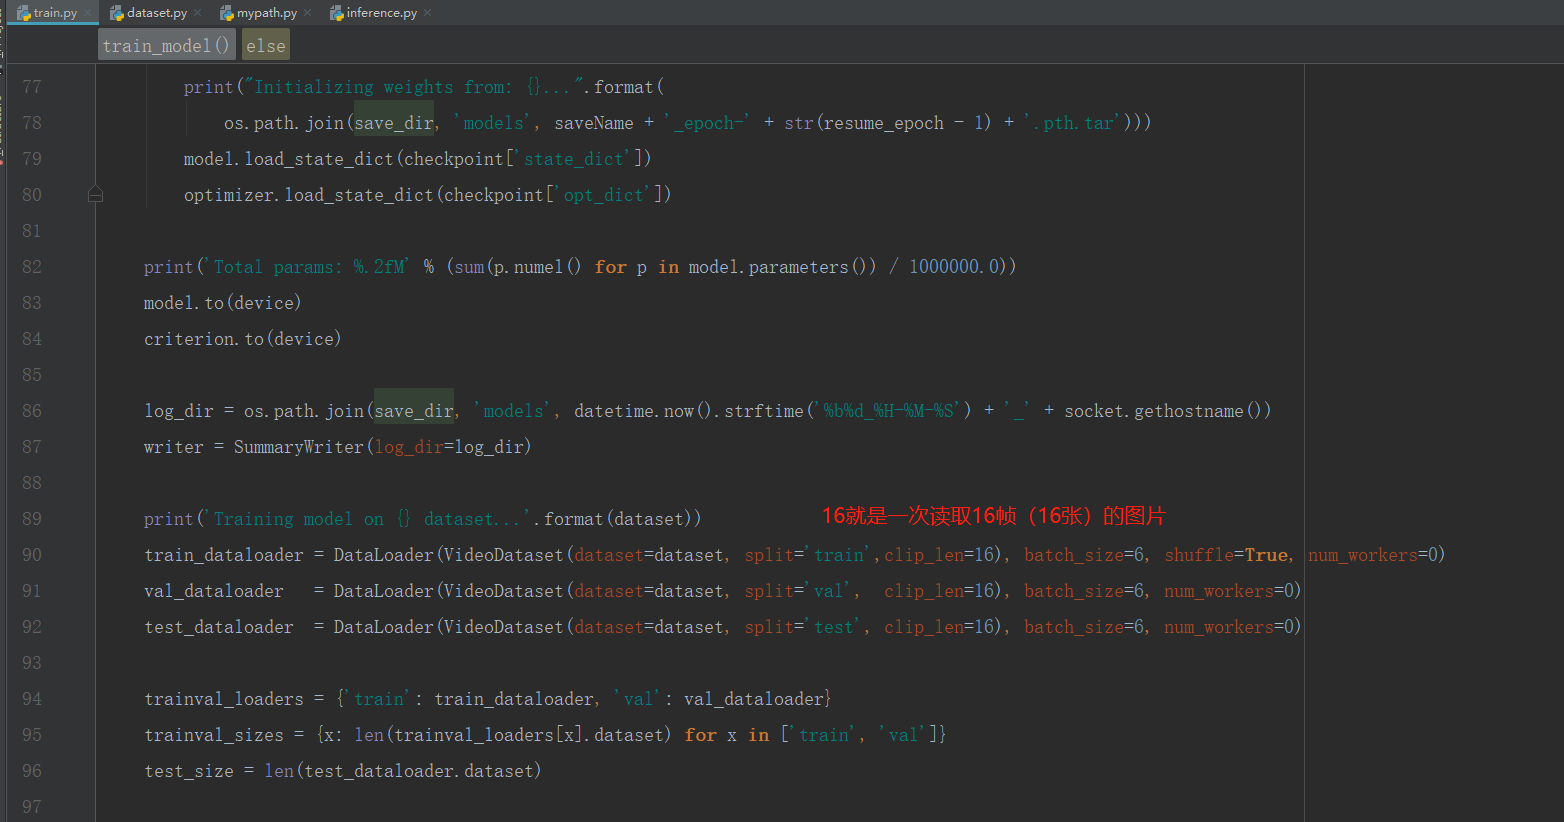Click val_dataloader on line 91

click(x=214, y=591)
